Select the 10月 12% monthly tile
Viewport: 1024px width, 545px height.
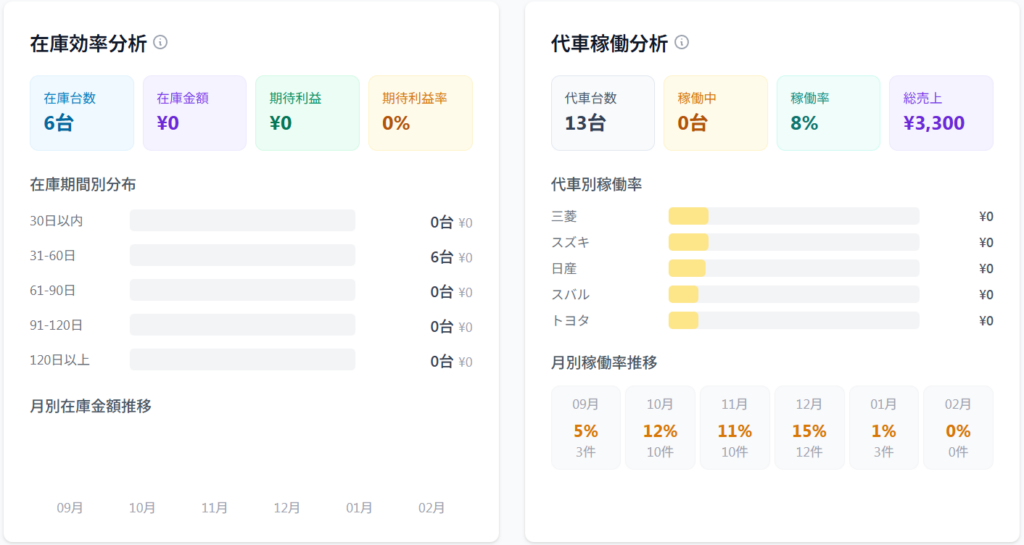[660, 428]
